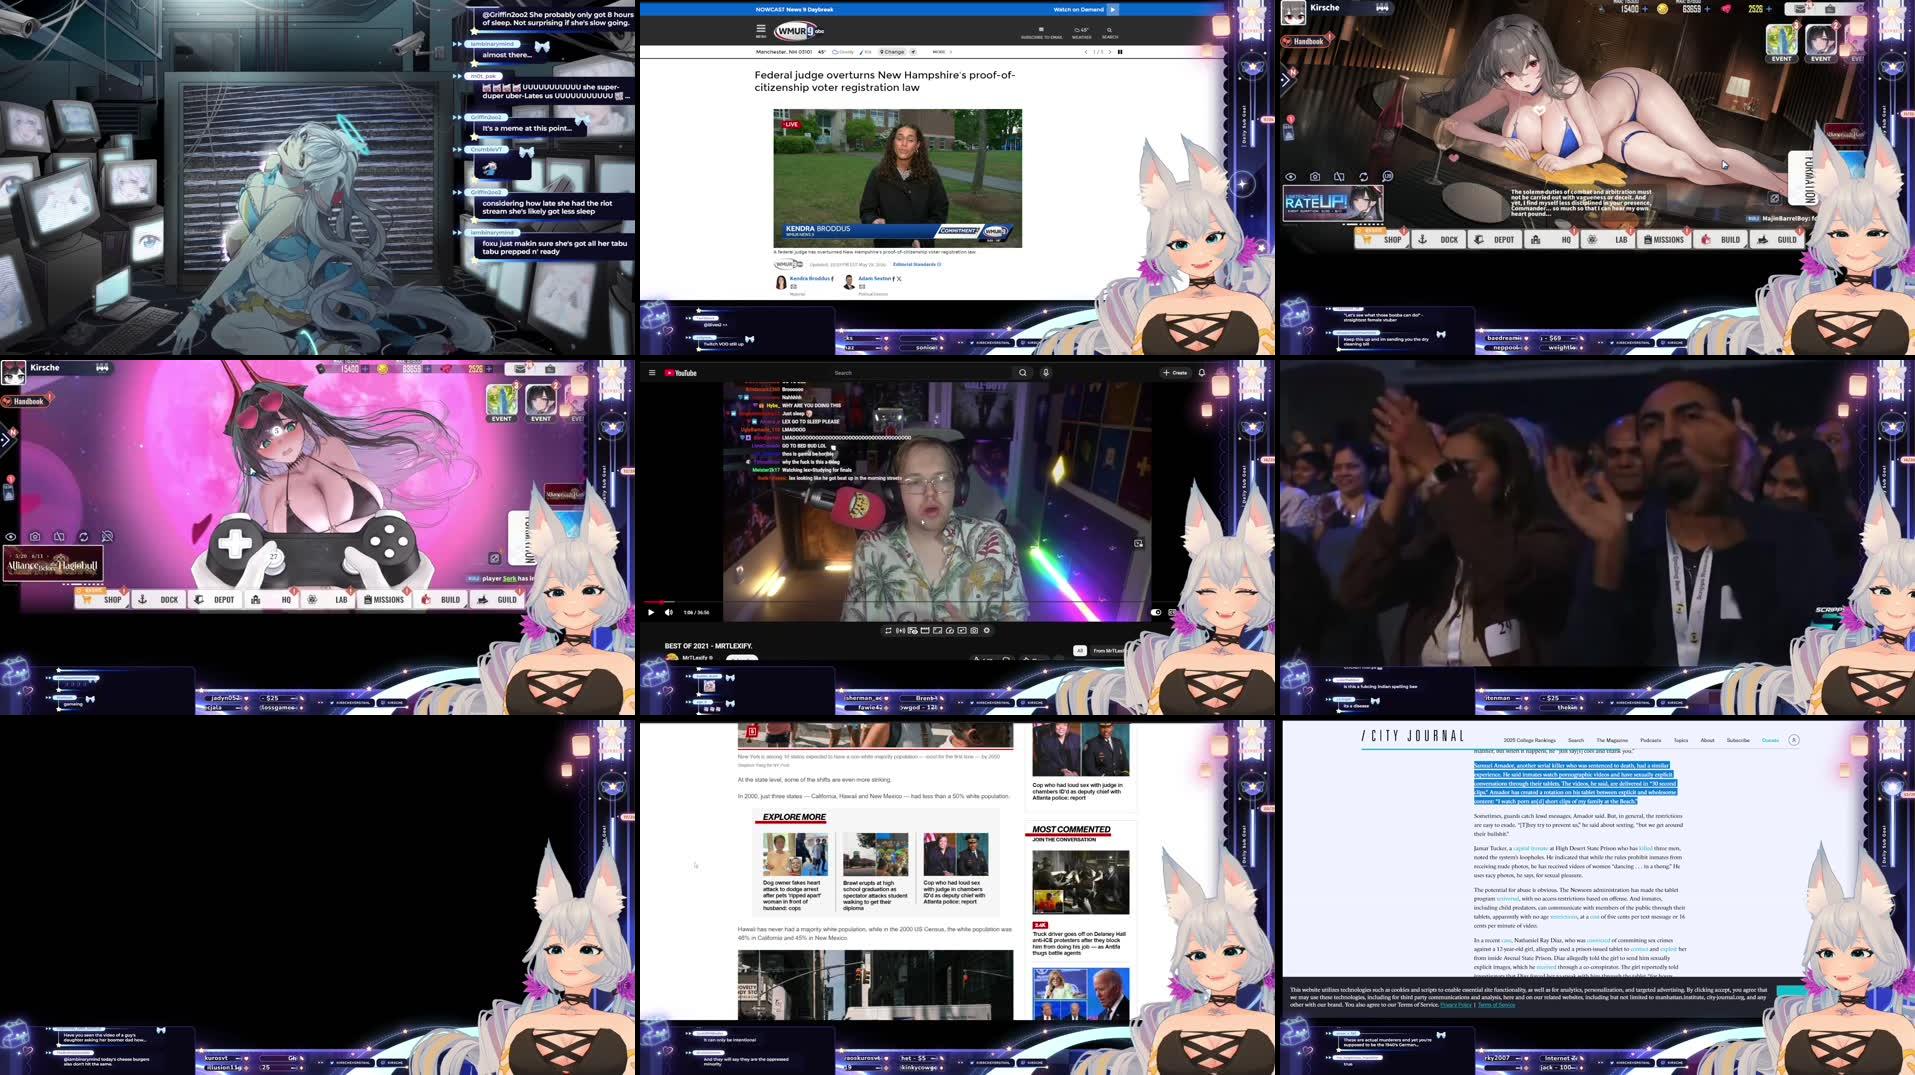This screenshot has width=1915, height=1075.
Task: Click the YouTube logo
Action: (x=680, y=373)
